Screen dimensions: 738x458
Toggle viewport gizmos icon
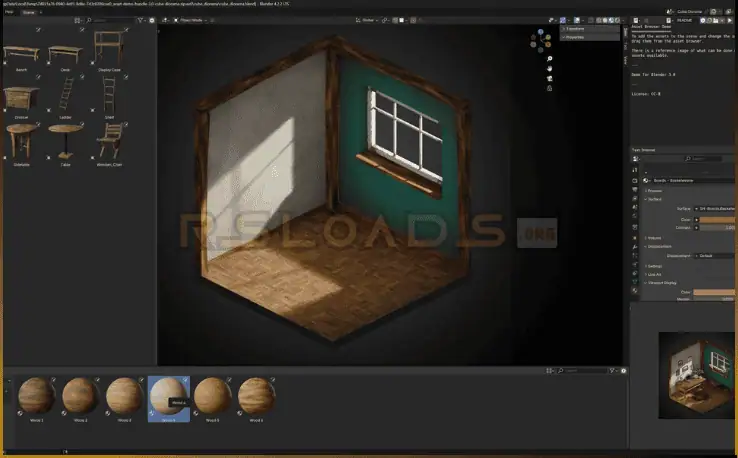click(x=563, y=20)
